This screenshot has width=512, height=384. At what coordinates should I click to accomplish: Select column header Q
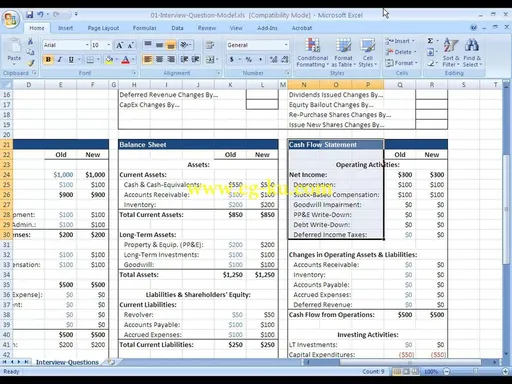400,85
